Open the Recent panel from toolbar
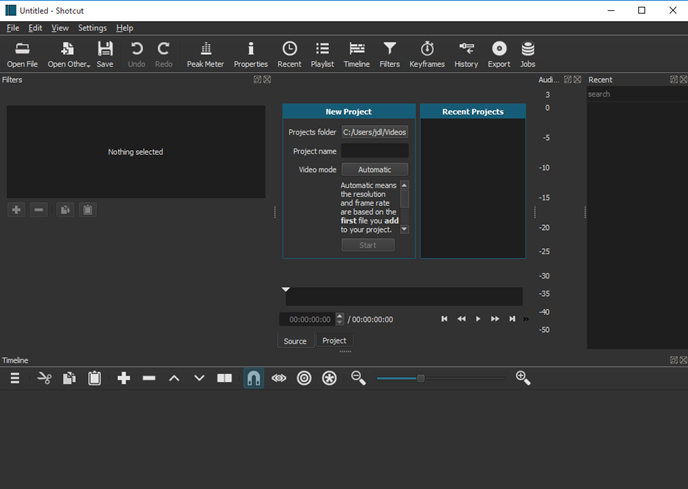The height and width of the screenshot is (489, 688). (x=289, y=54)
